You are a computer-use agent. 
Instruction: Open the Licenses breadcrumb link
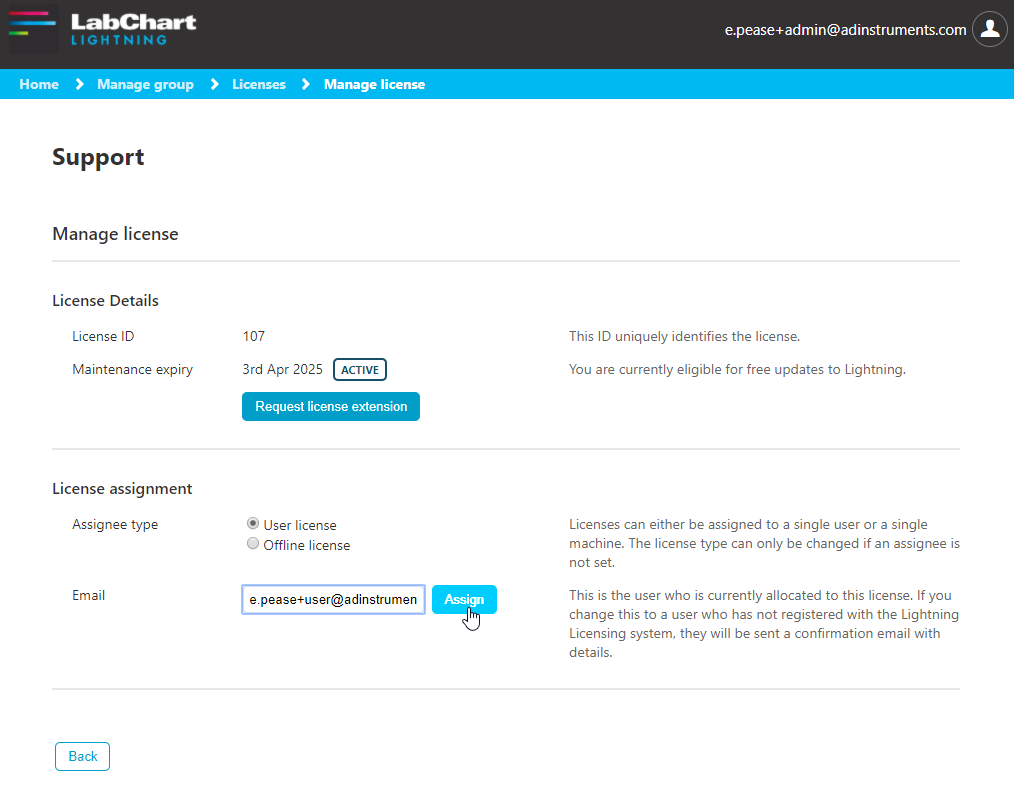[259, 84]
